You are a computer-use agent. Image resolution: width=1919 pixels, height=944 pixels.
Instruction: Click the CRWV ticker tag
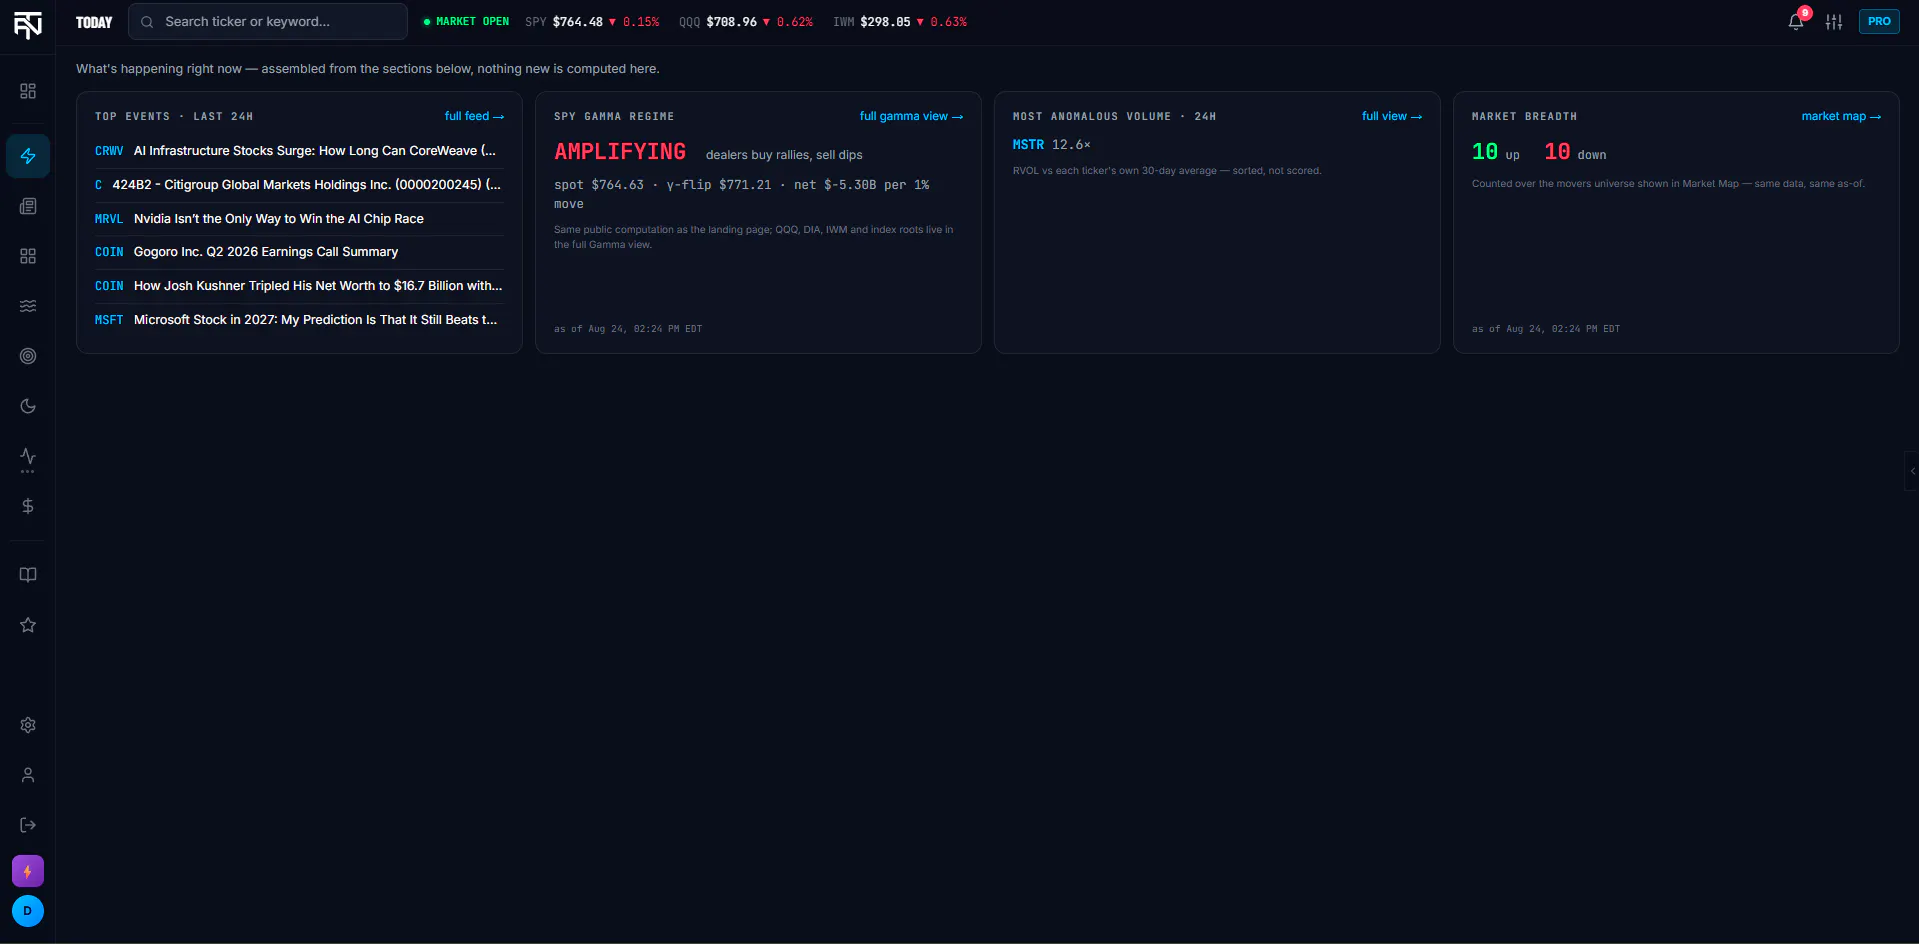tap(109, 151)
